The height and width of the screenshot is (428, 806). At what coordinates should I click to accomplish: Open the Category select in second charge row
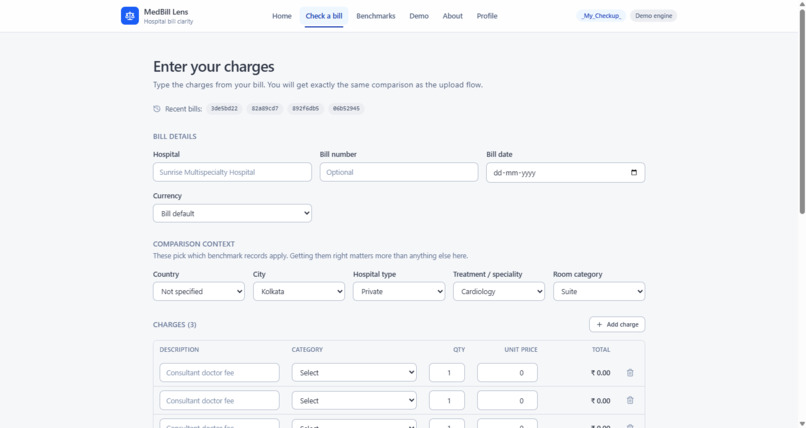tap(354, 401)
